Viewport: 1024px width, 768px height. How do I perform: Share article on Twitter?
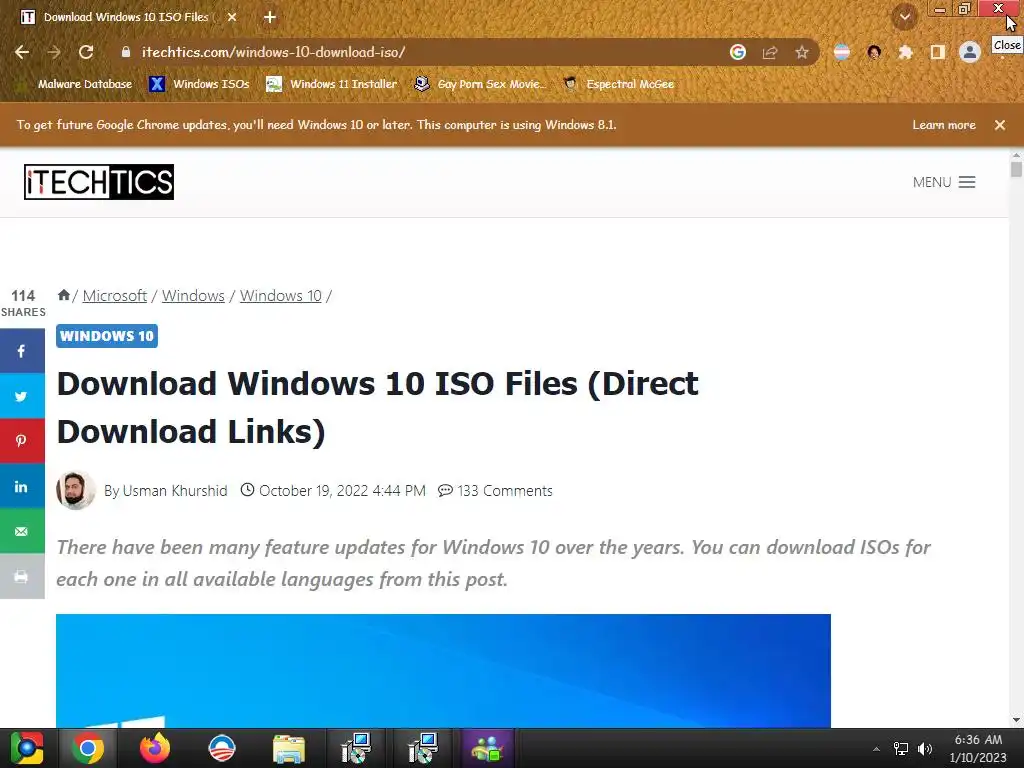(22, 396)
